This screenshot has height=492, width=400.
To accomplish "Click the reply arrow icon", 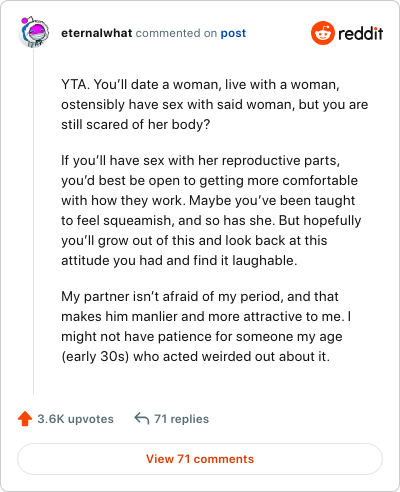I will pos(141,418).
